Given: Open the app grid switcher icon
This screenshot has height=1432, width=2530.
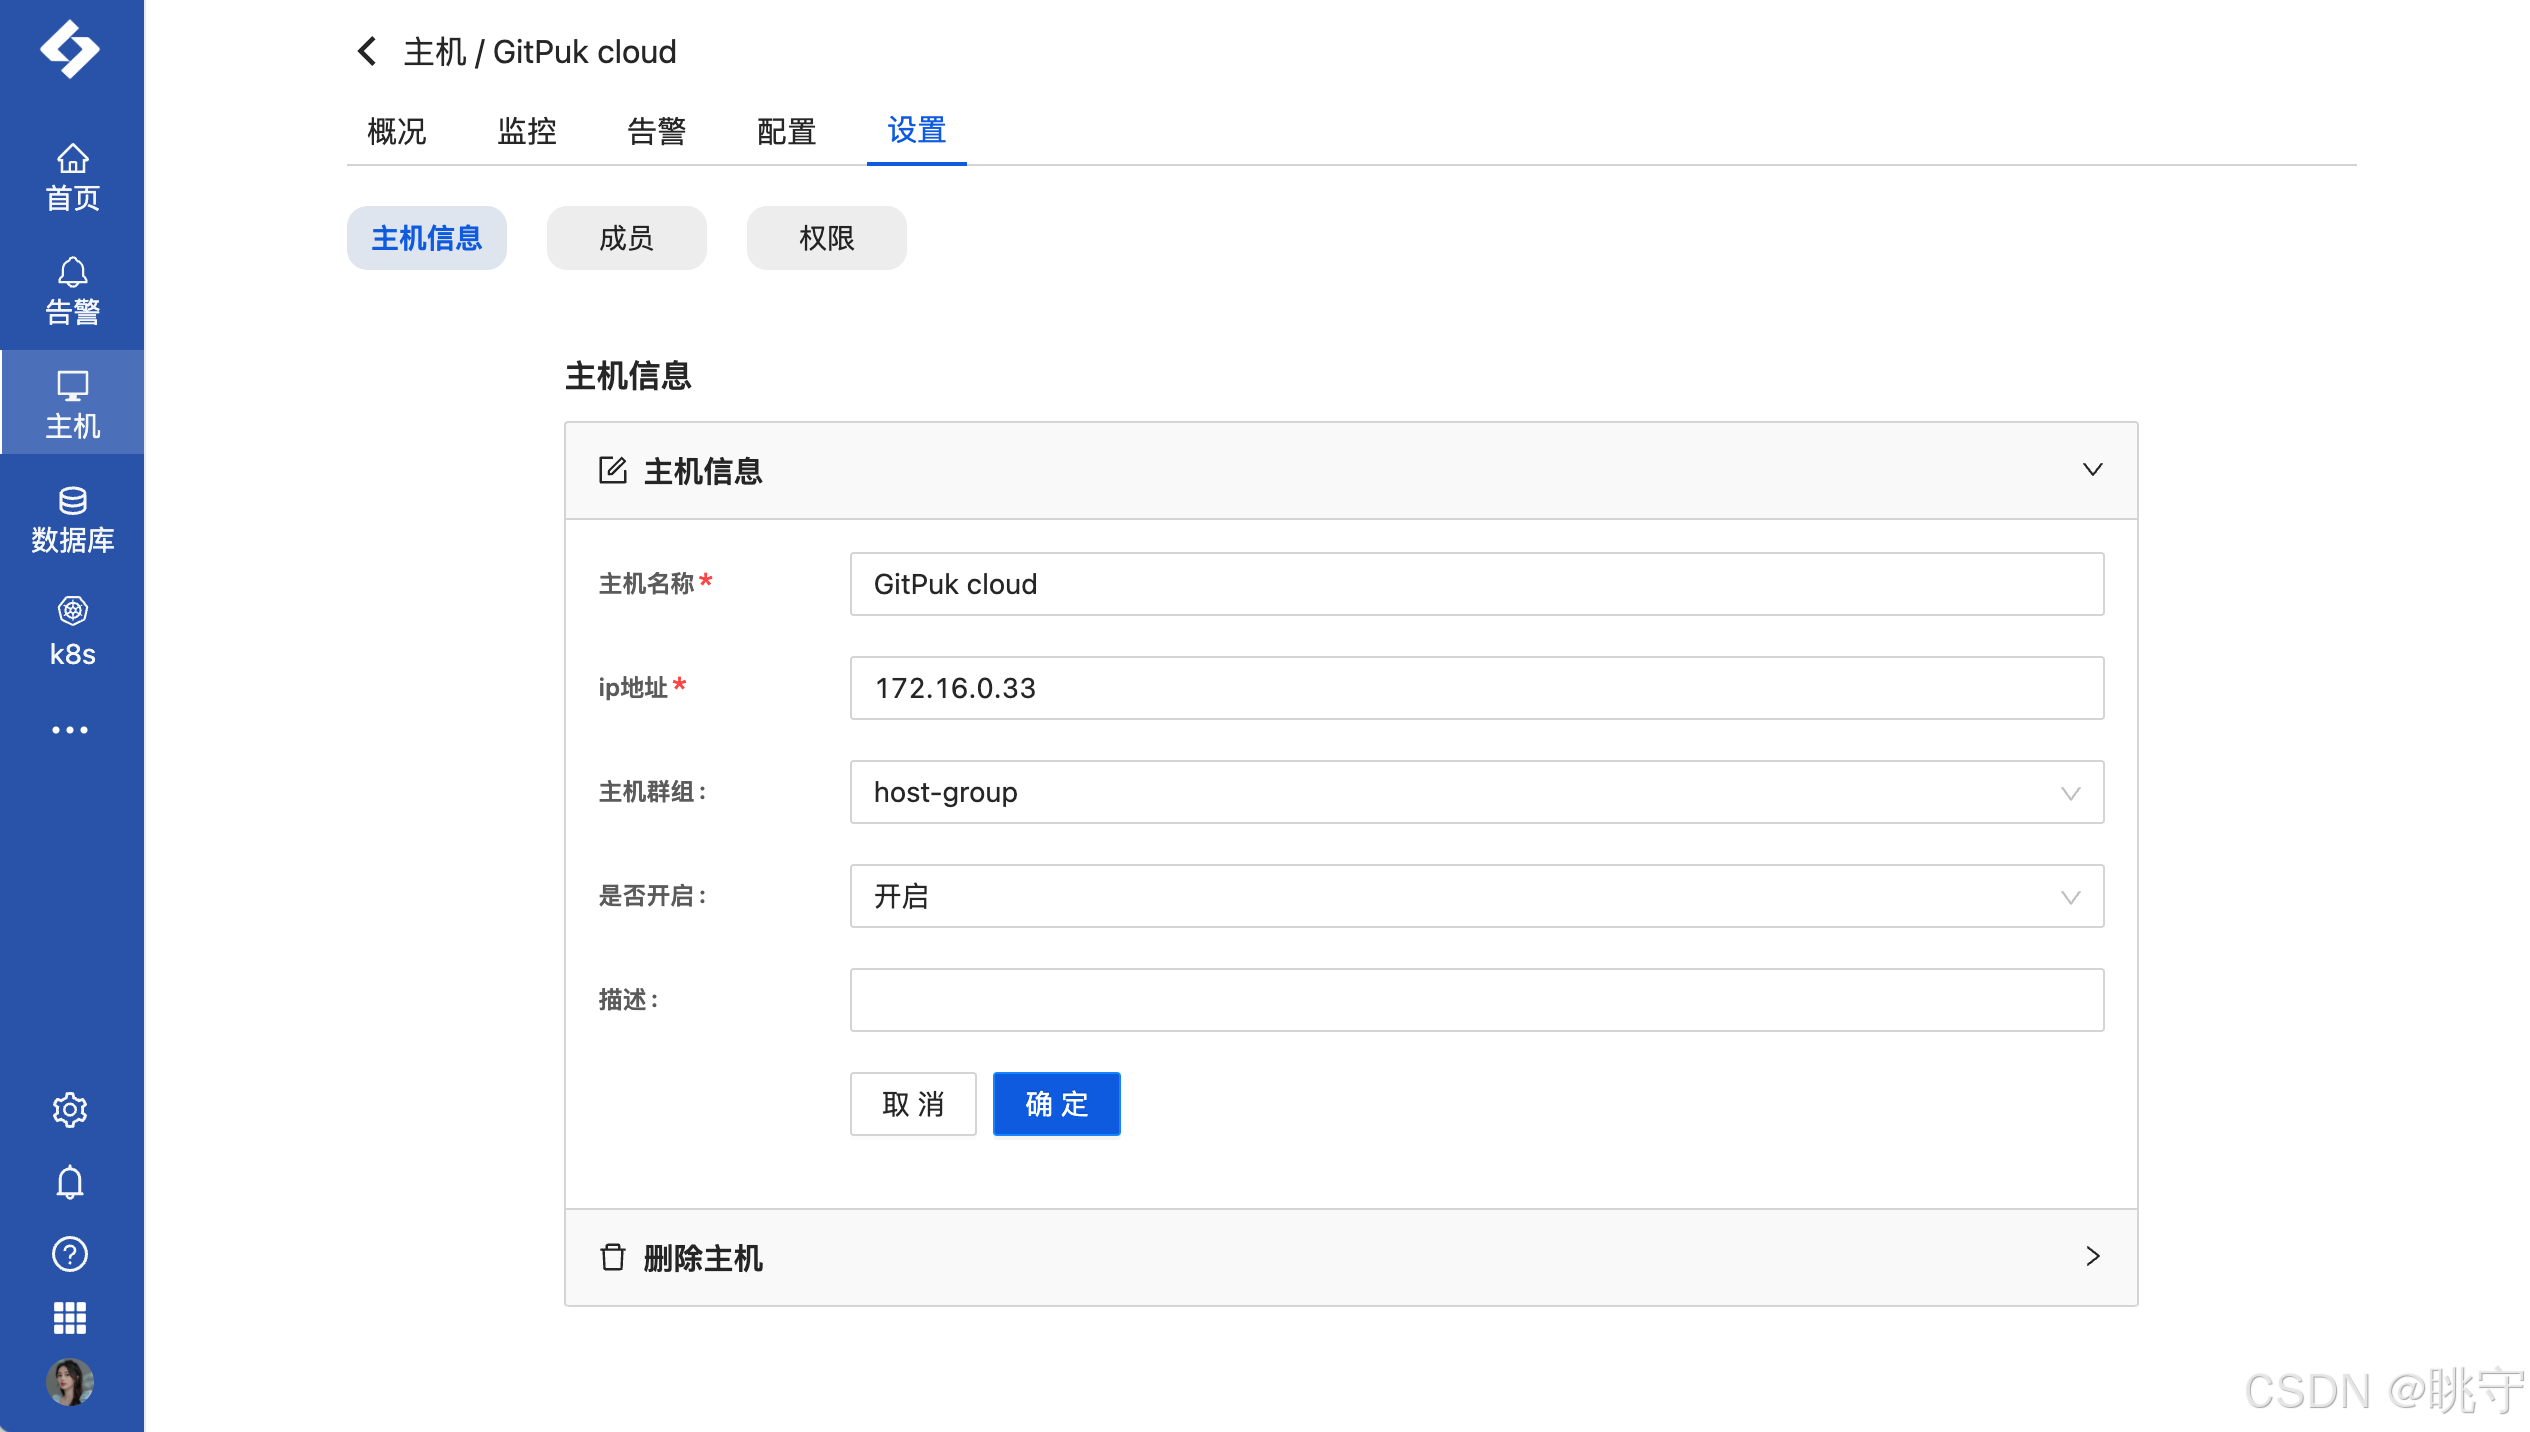Looking at the screenshot, I should pos(70,1318).
